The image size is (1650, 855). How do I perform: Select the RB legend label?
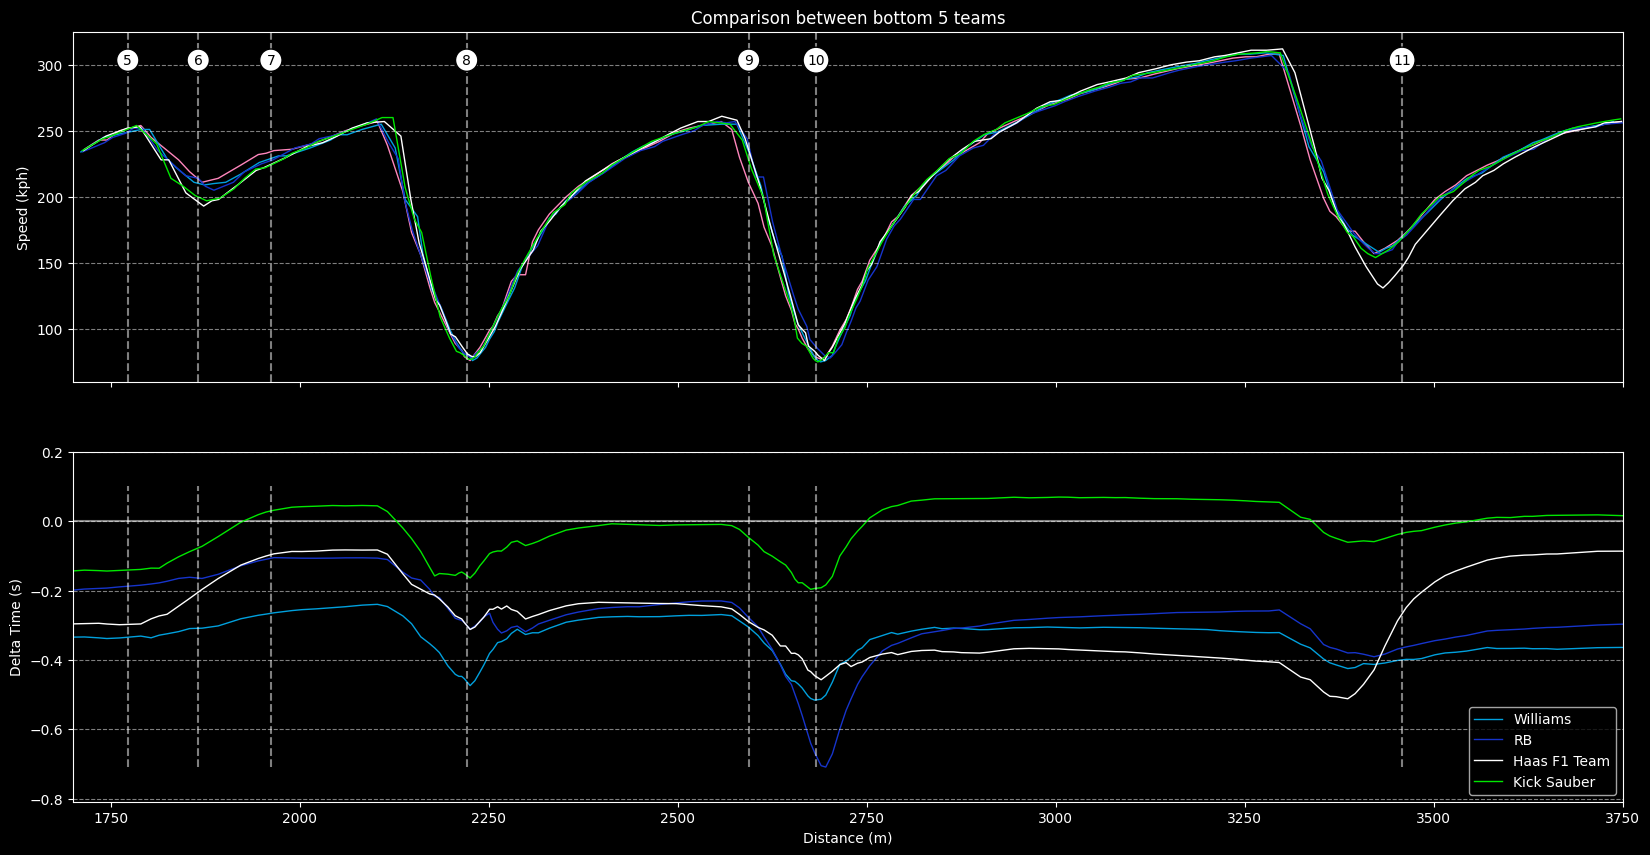pyautogui.click(x=1523, y=741)
